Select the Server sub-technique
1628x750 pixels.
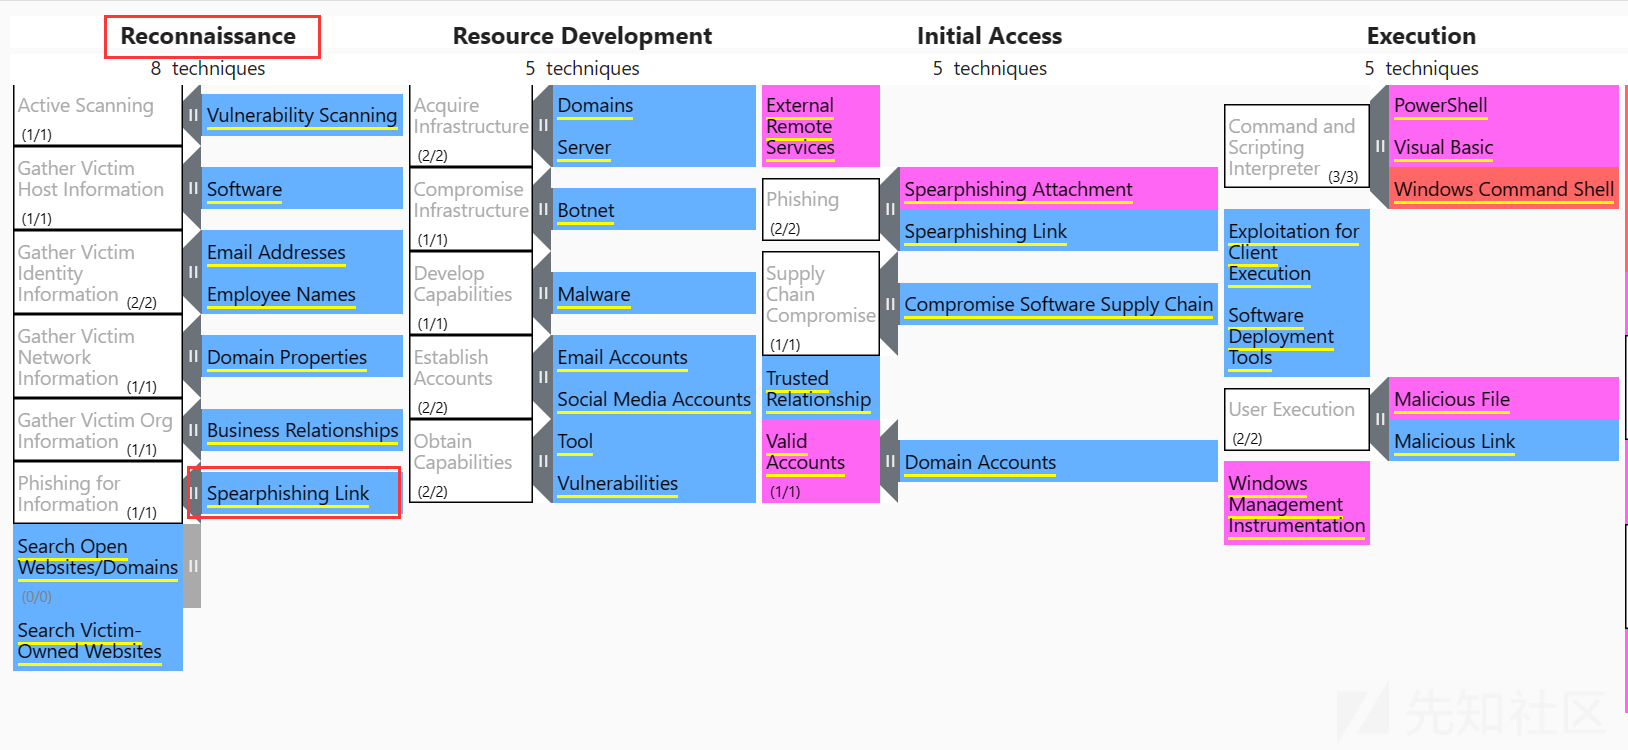[654, 147]
